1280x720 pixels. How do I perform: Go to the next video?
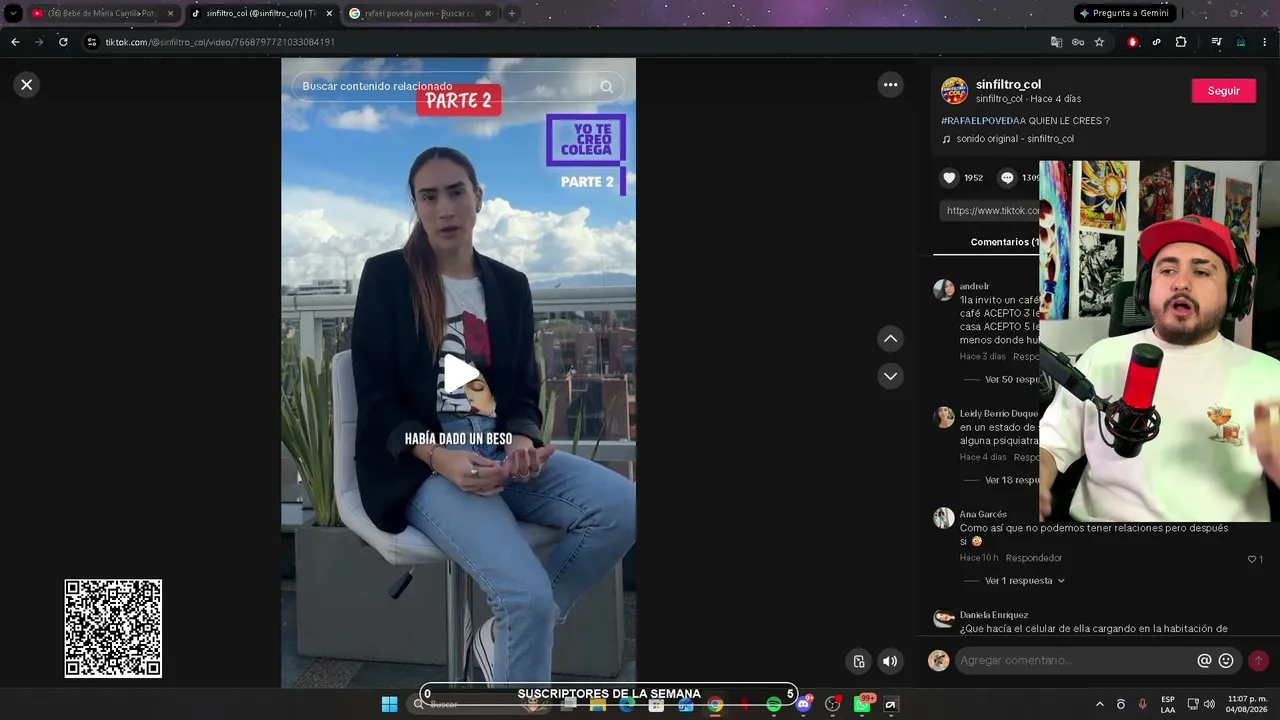(x=890, y=376)
